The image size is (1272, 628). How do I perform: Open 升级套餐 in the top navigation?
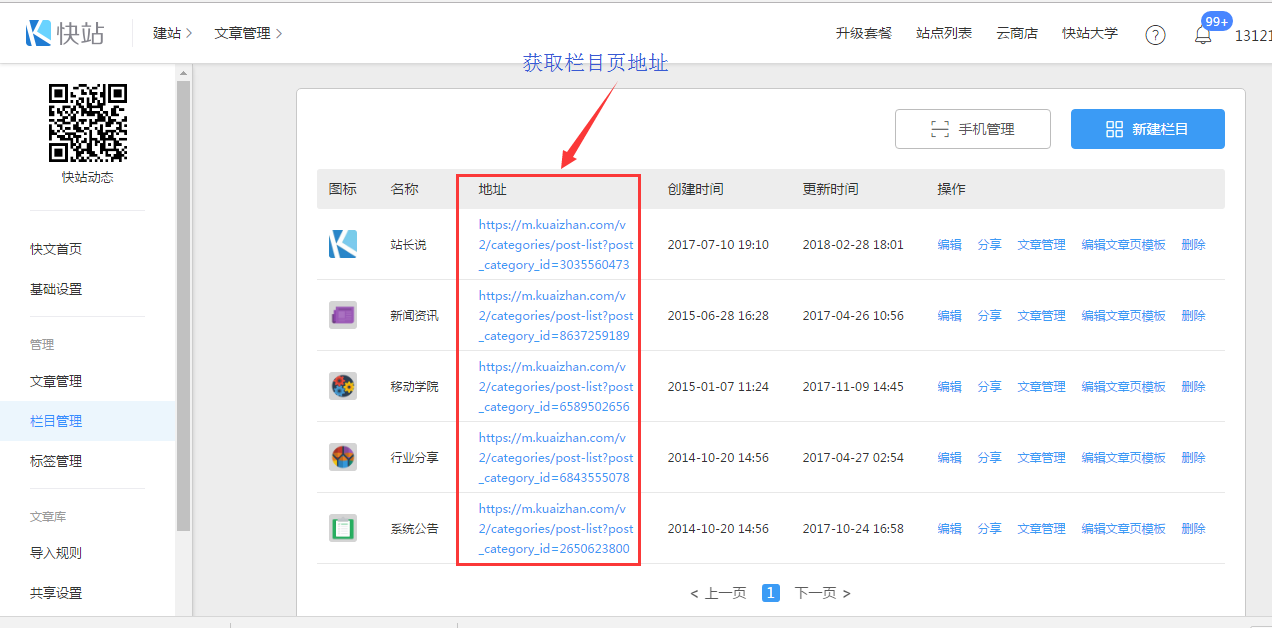(x=863, y=33)
